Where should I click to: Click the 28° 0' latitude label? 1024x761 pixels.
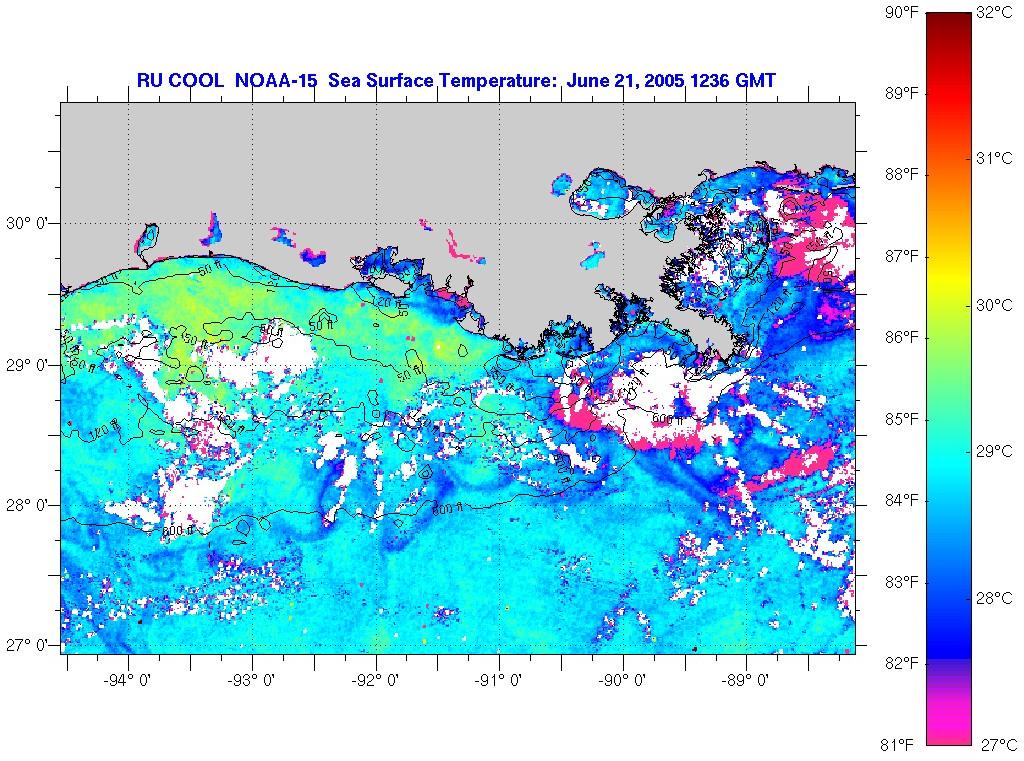(28, 505)
